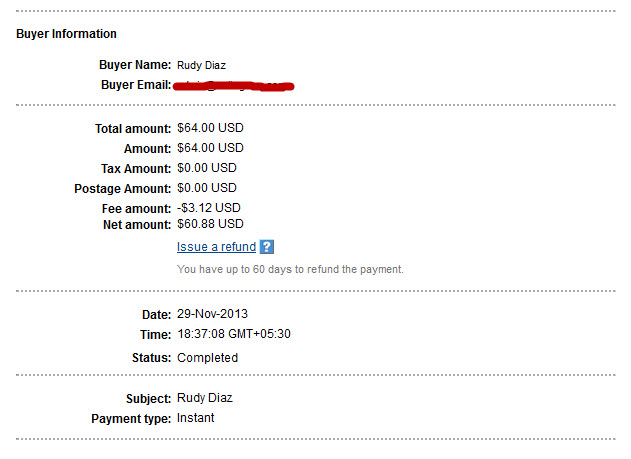Click the Buyer Email label
The image size is (631, 459).
[136, 84]
